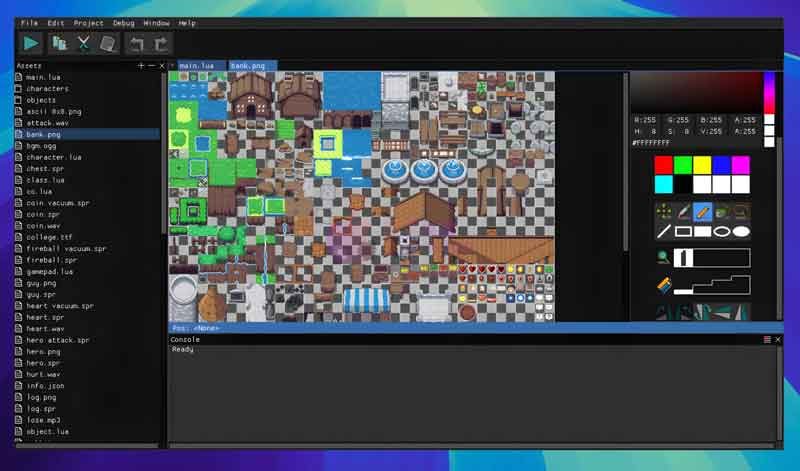Redo the action via toolbar arrow
Screen dimensions: 800x471
161,44
